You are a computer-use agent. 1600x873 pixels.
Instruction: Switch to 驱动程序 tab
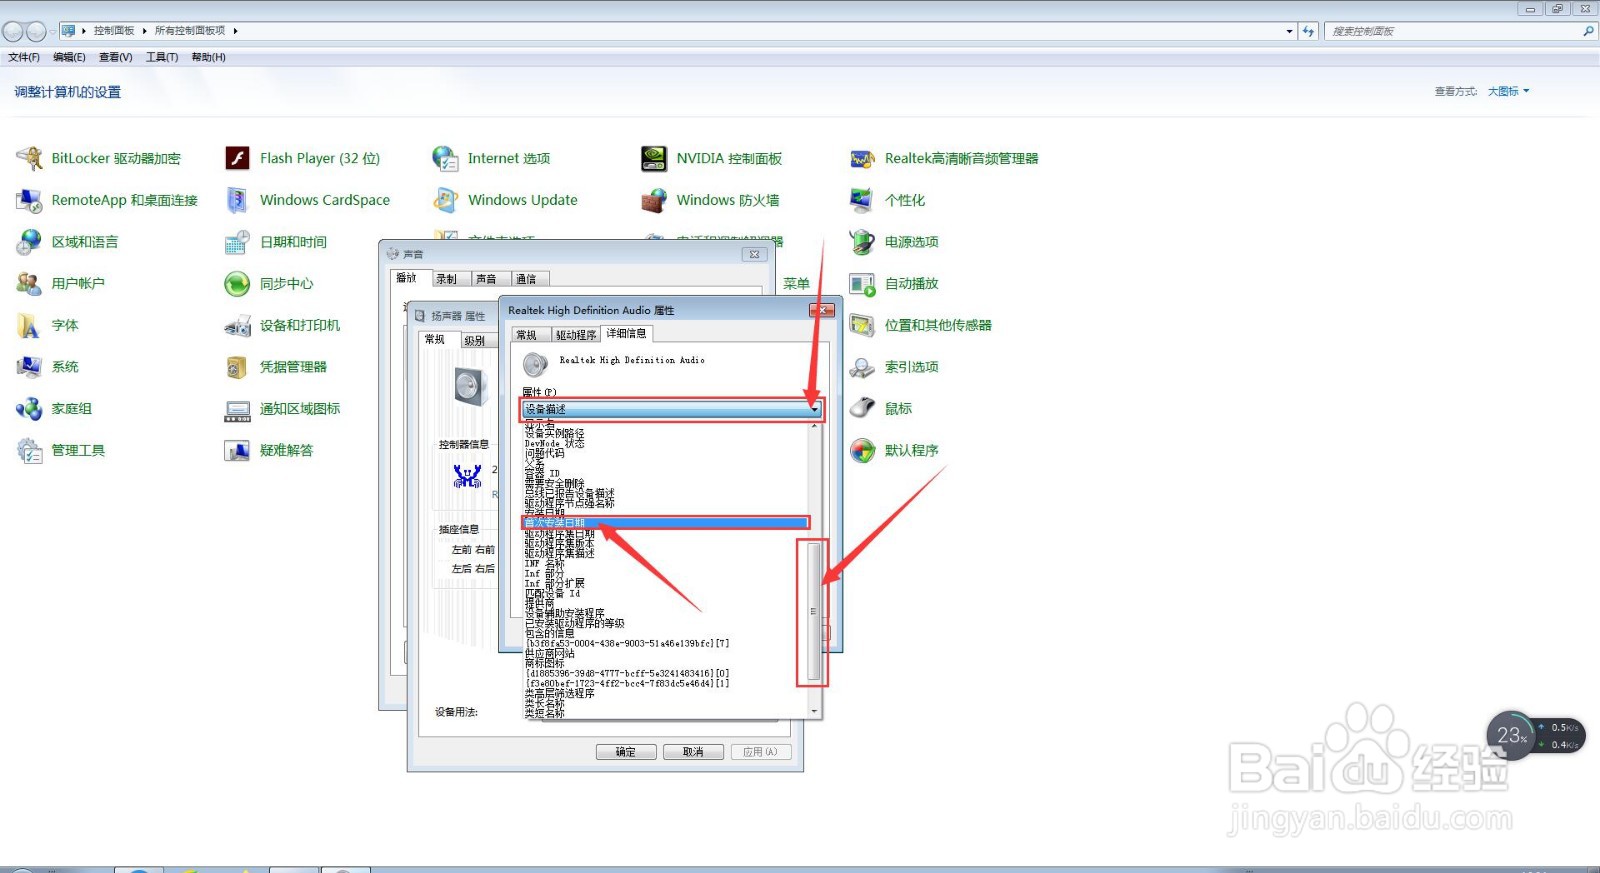(576, 335)
